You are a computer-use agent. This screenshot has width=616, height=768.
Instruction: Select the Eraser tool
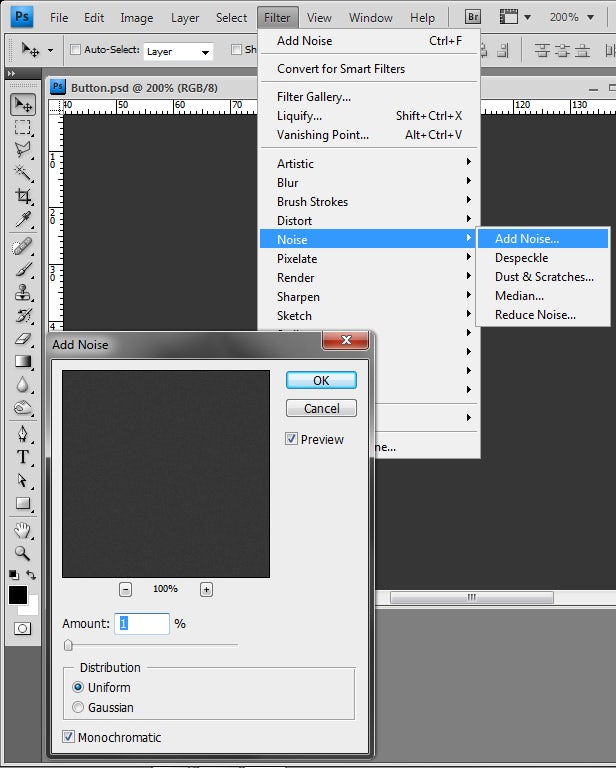click(x=23, y=338)
